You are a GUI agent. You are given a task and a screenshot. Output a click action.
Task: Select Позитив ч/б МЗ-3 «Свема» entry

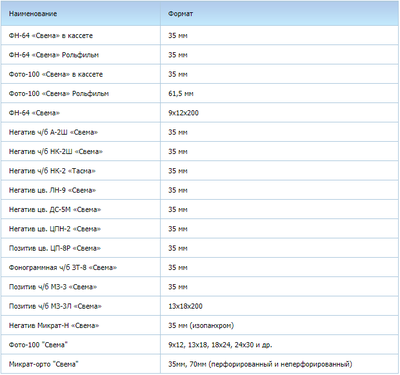tap(53, 287)
